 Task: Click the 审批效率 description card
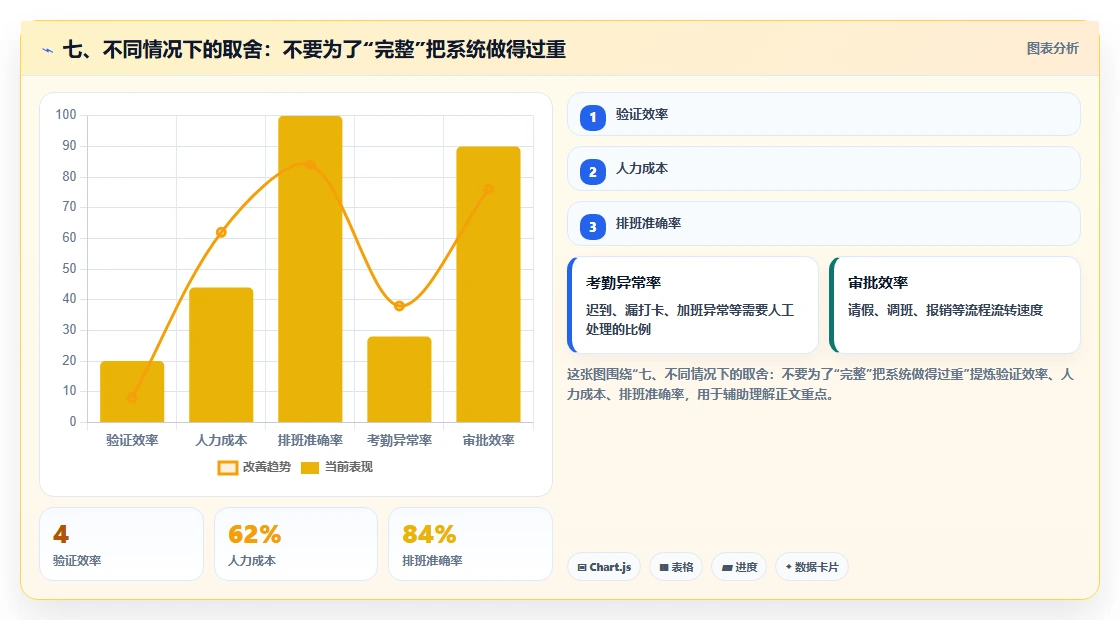[x=954, y=305]
